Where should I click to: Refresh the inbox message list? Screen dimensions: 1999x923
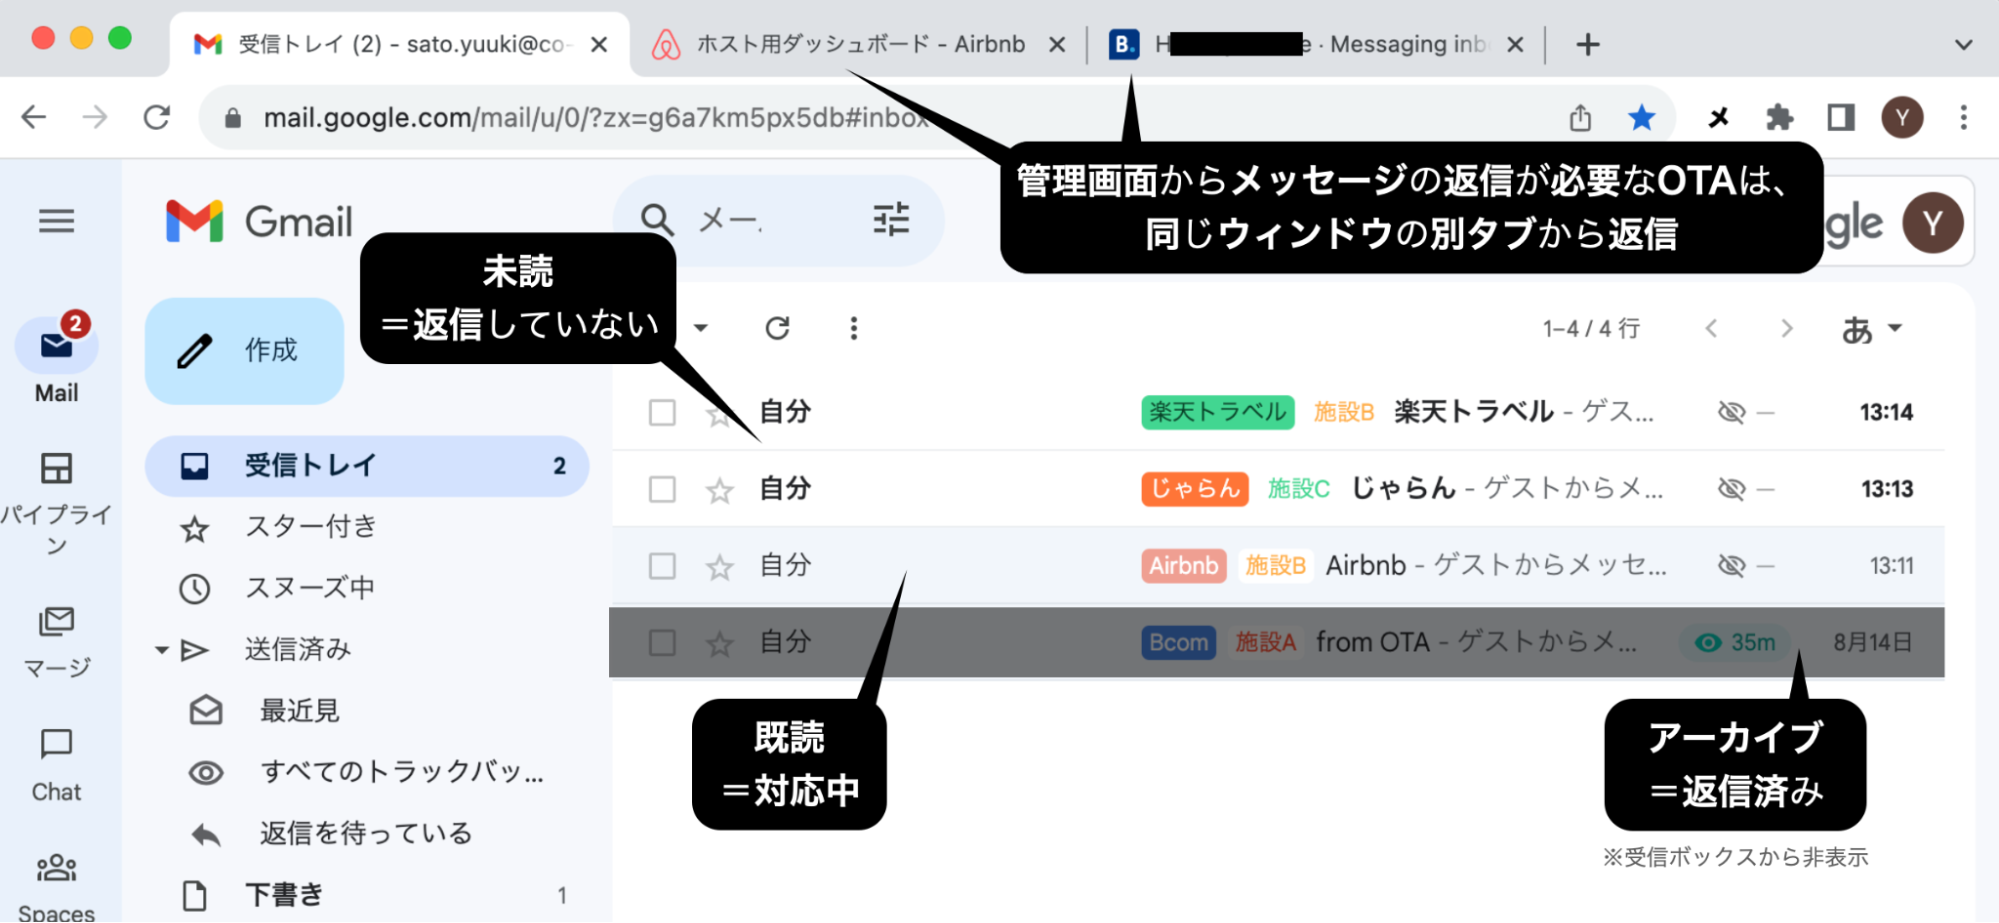click(777, 328)
